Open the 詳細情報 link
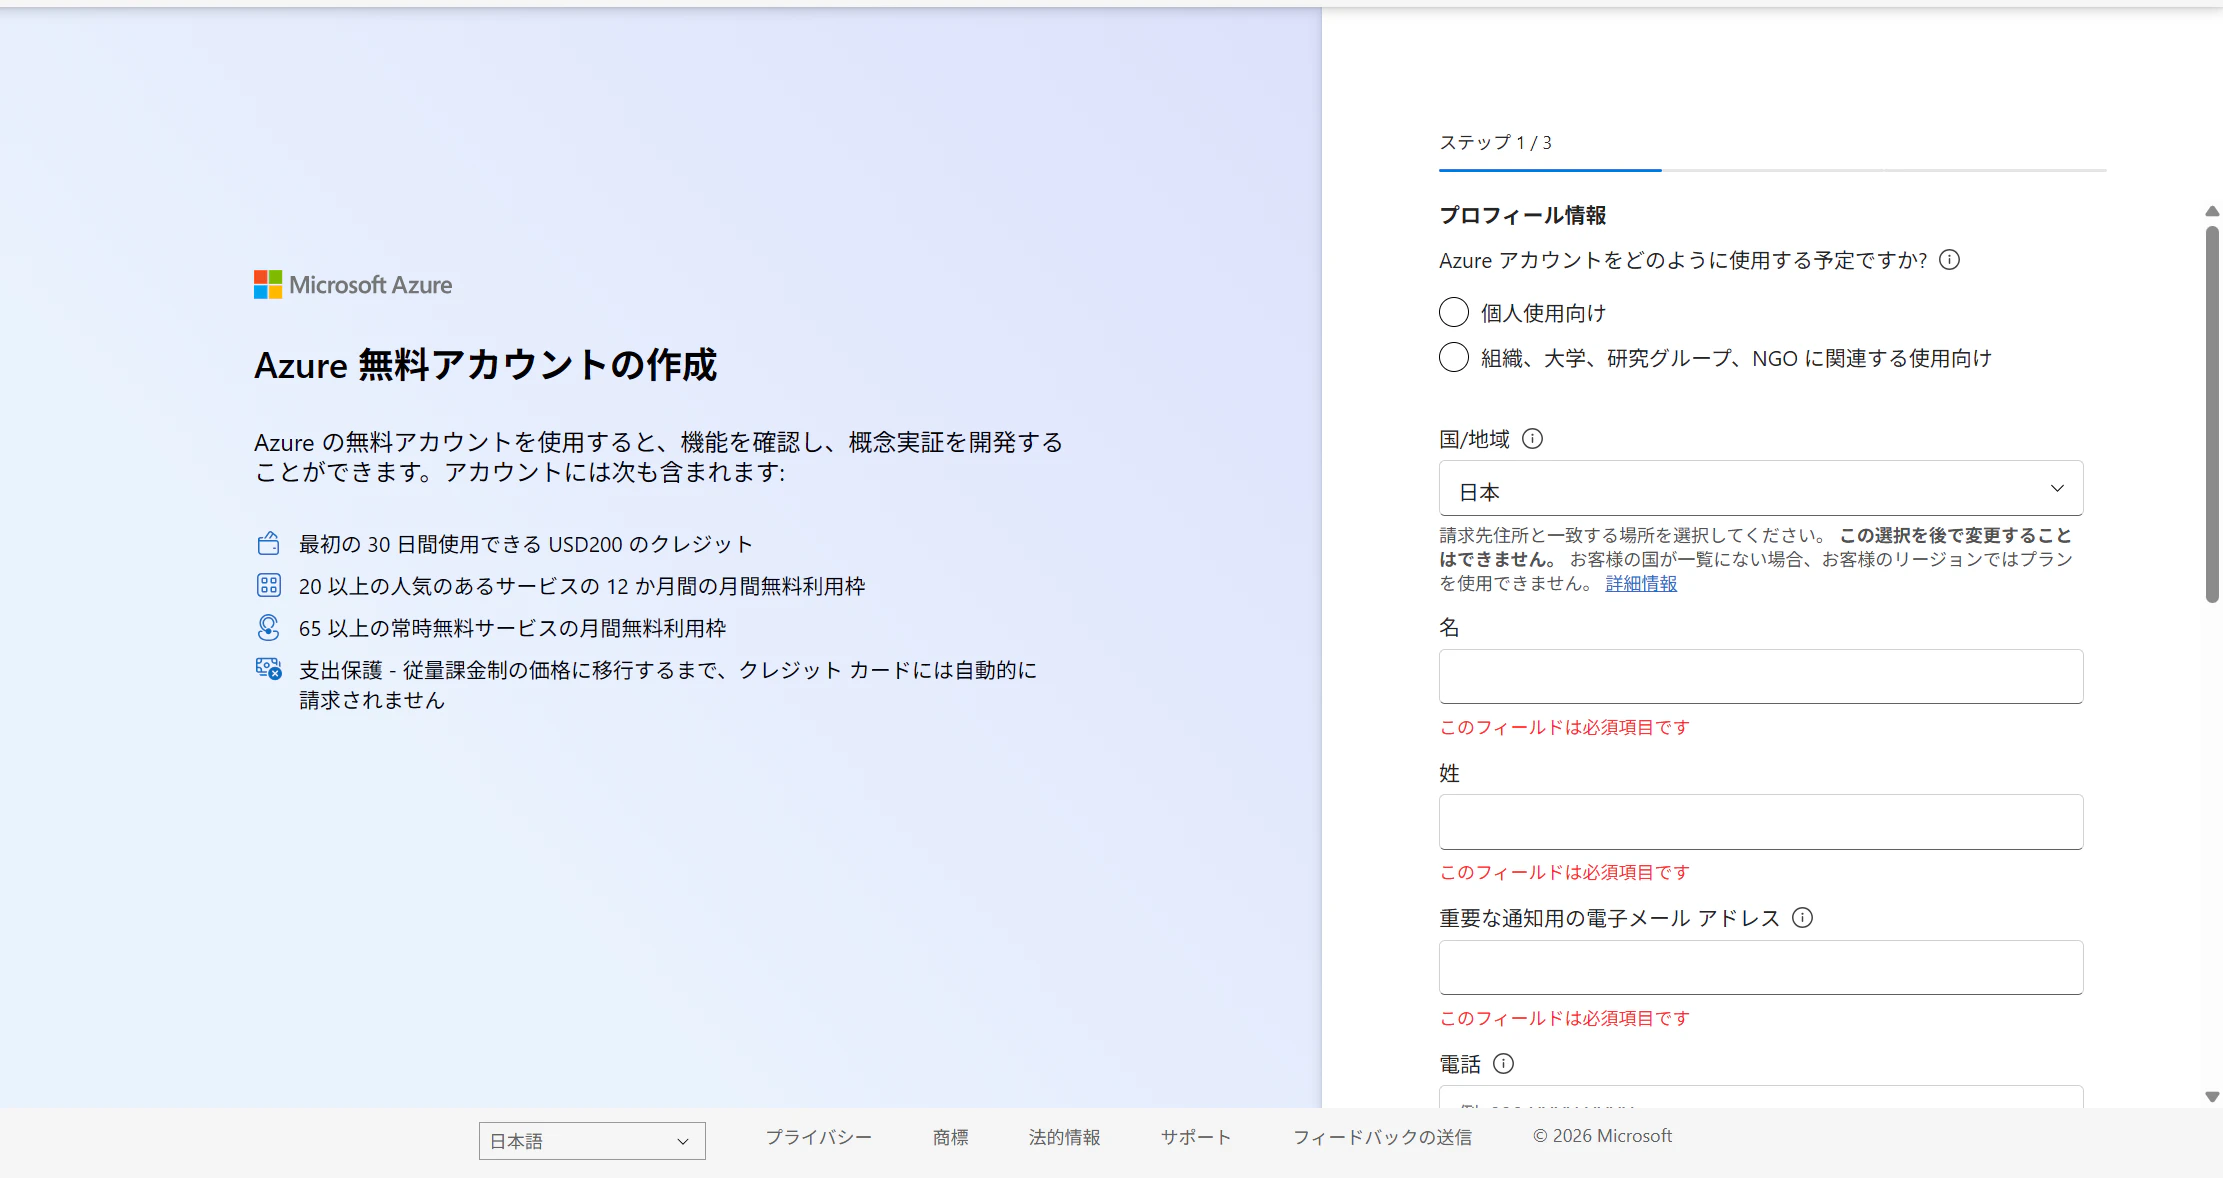 (1641, 584)
